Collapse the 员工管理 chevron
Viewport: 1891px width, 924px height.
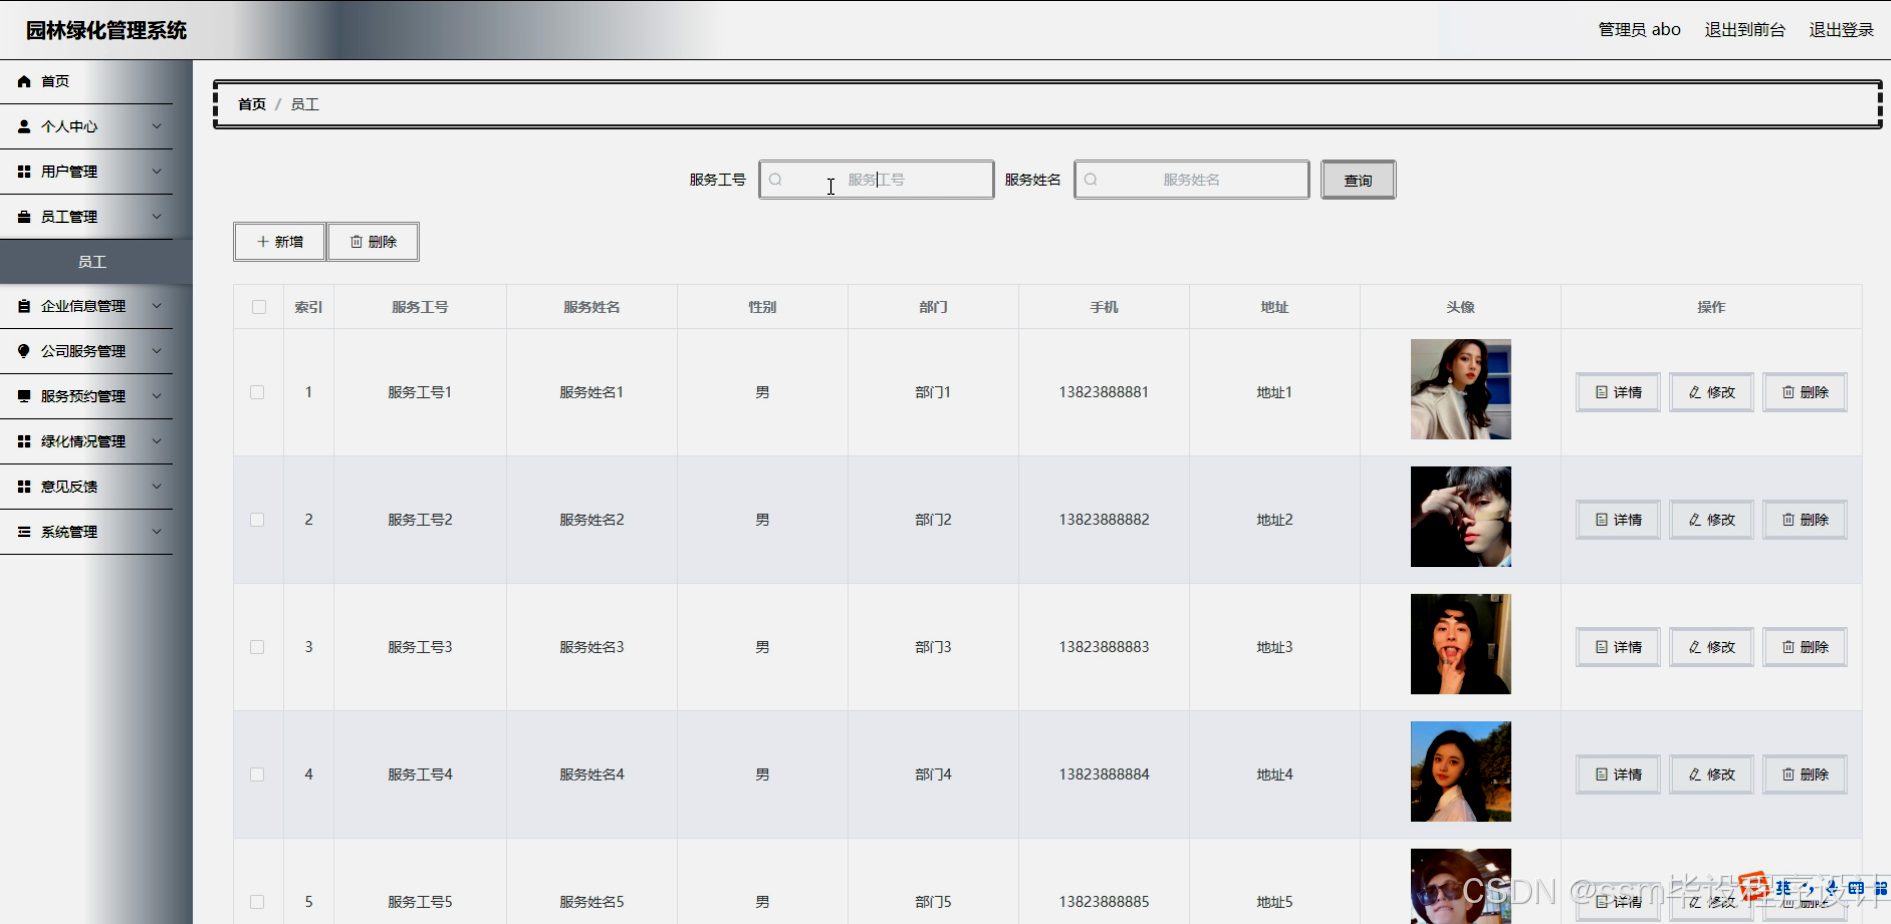[x=157, y=217]
